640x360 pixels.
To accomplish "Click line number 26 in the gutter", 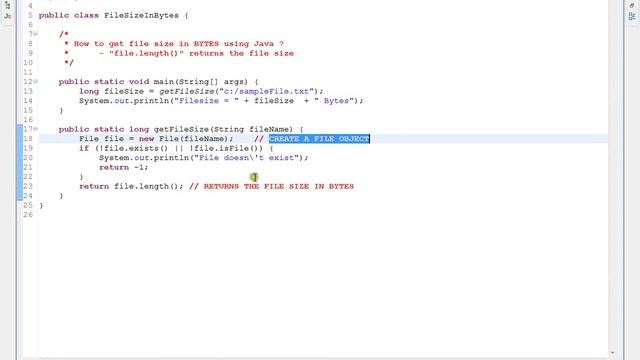I will coord(28,215).
